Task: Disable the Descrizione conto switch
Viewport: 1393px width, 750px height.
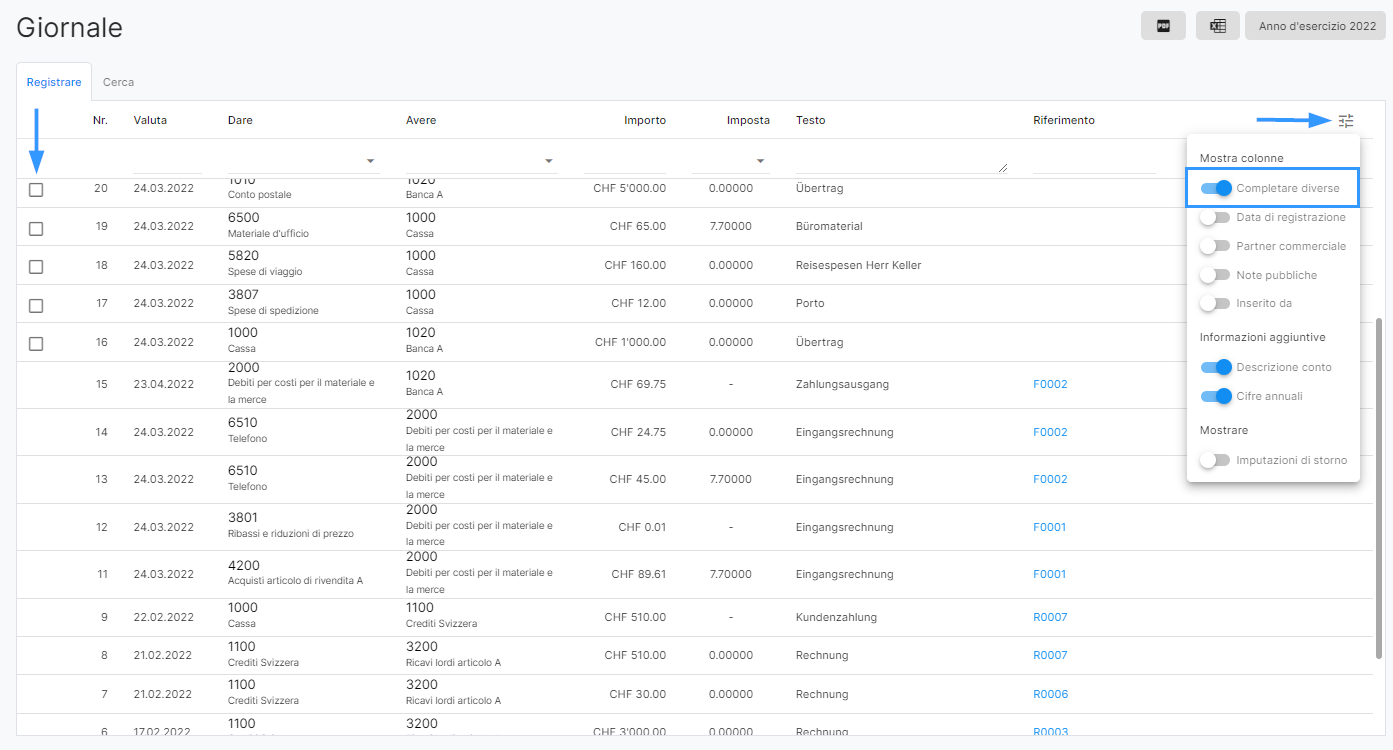Action: (x=1216, y=367)
